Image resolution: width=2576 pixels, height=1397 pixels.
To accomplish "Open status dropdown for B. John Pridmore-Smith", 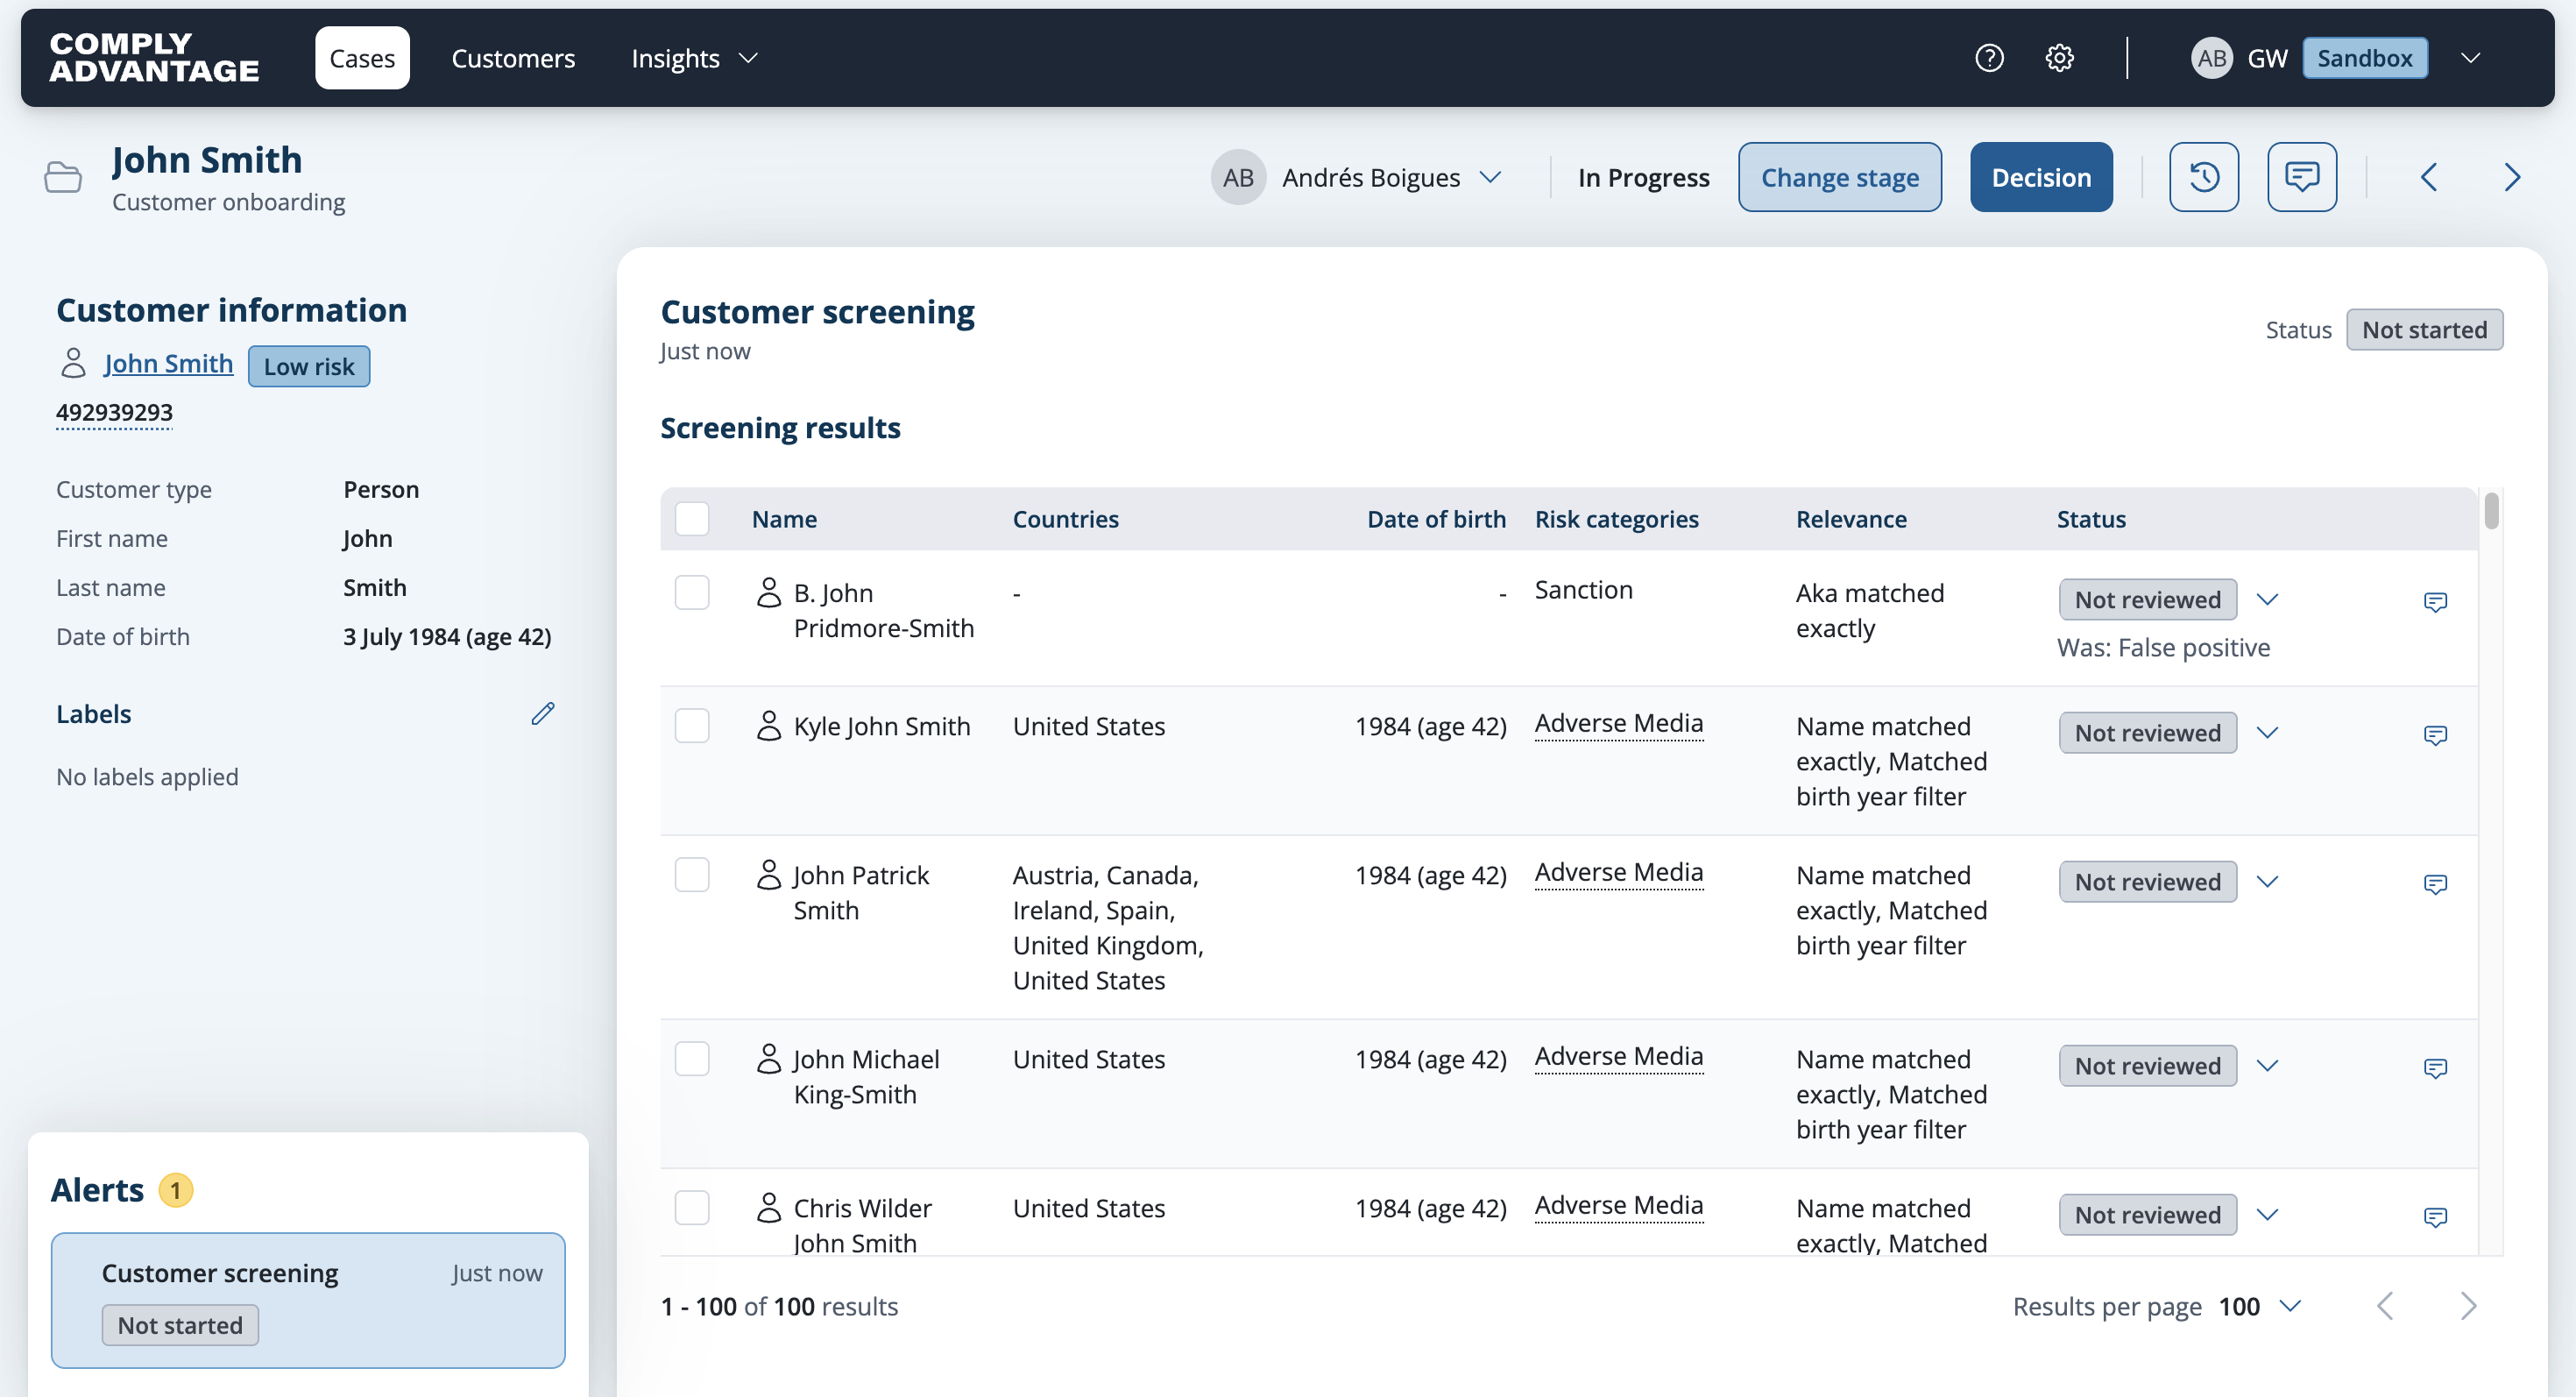I will coord(2267,600).
